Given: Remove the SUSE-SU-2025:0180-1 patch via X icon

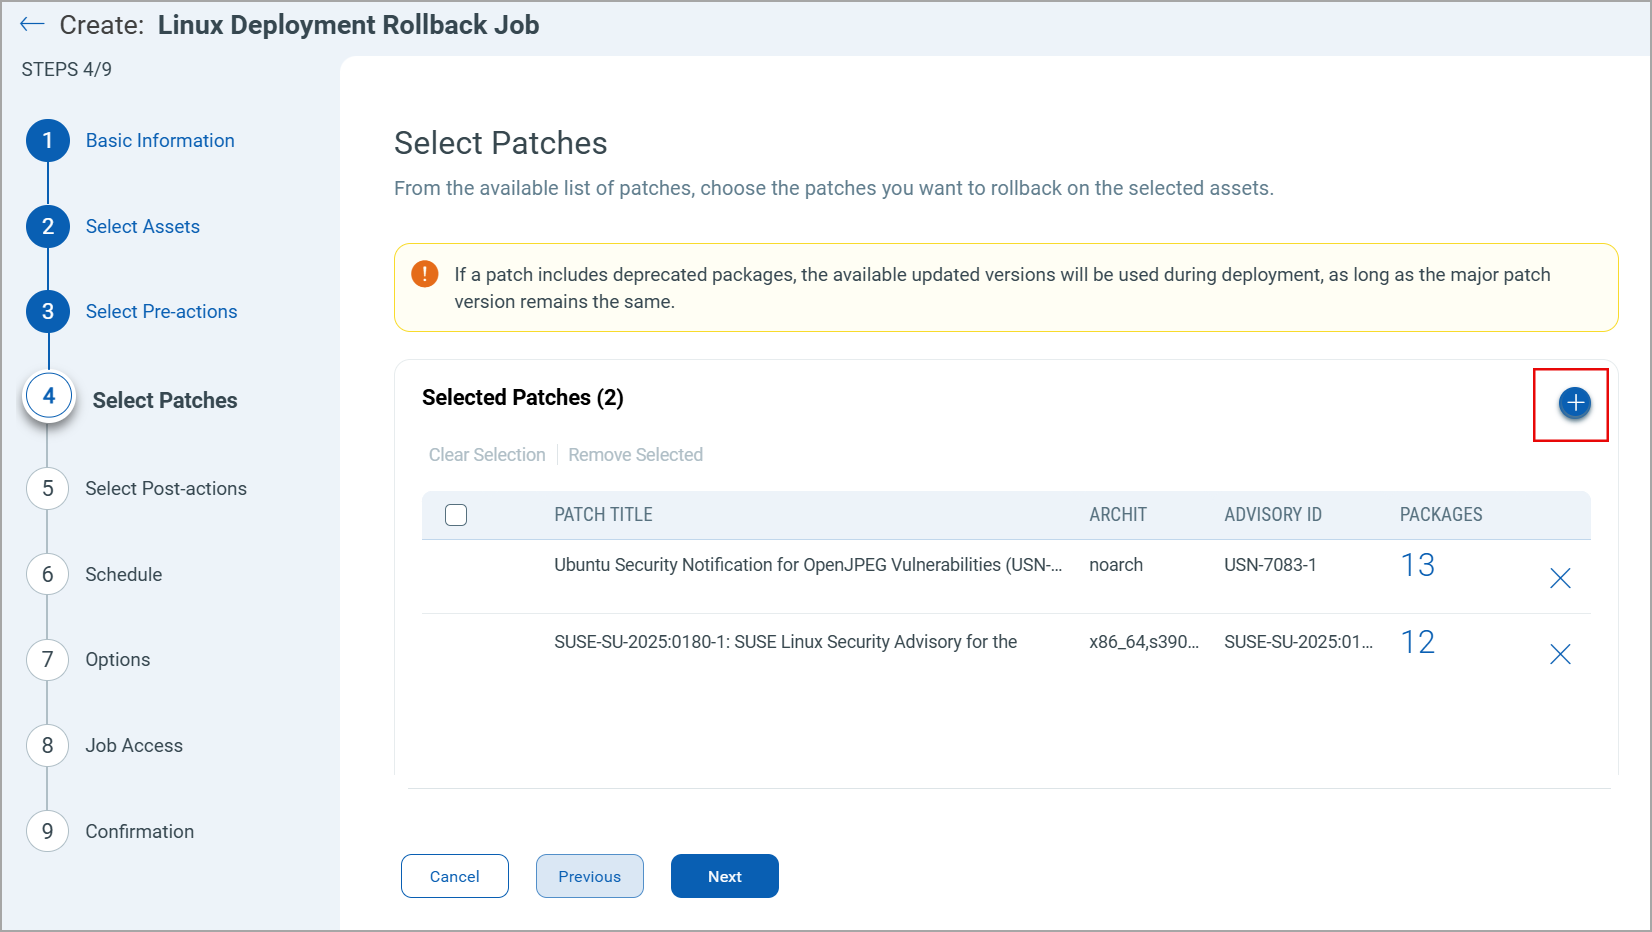Looking at the screenshot, I should 1560,654.
